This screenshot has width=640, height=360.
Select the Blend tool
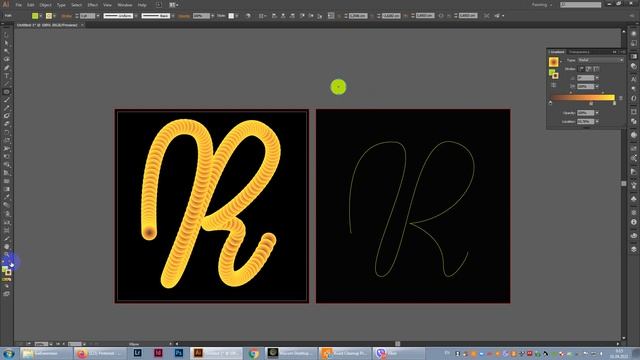tap(6, 205)
